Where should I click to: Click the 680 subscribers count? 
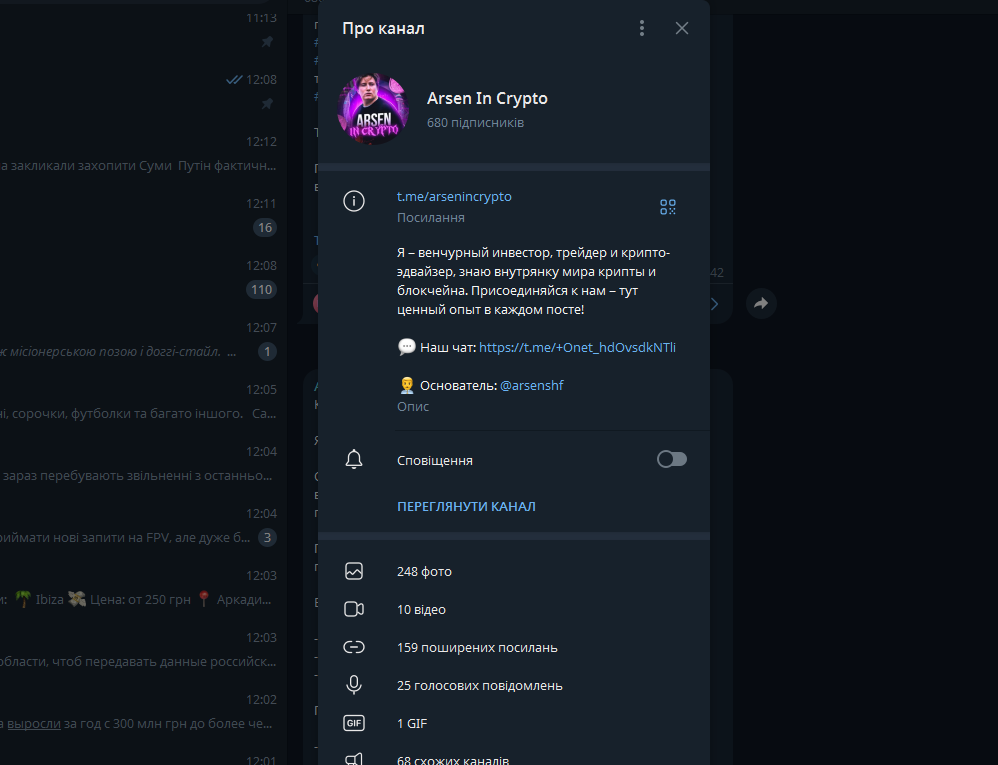point(475,123)
